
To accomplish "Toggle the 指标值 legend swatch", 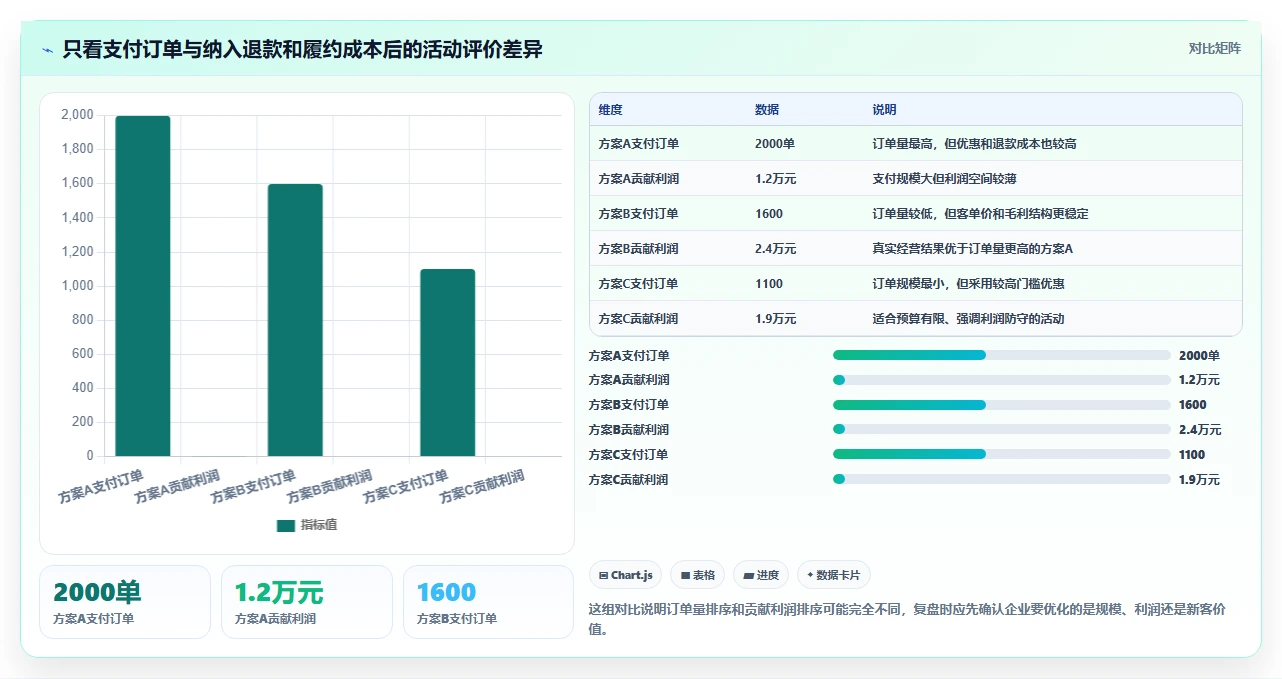I will [x=285, y=525].
